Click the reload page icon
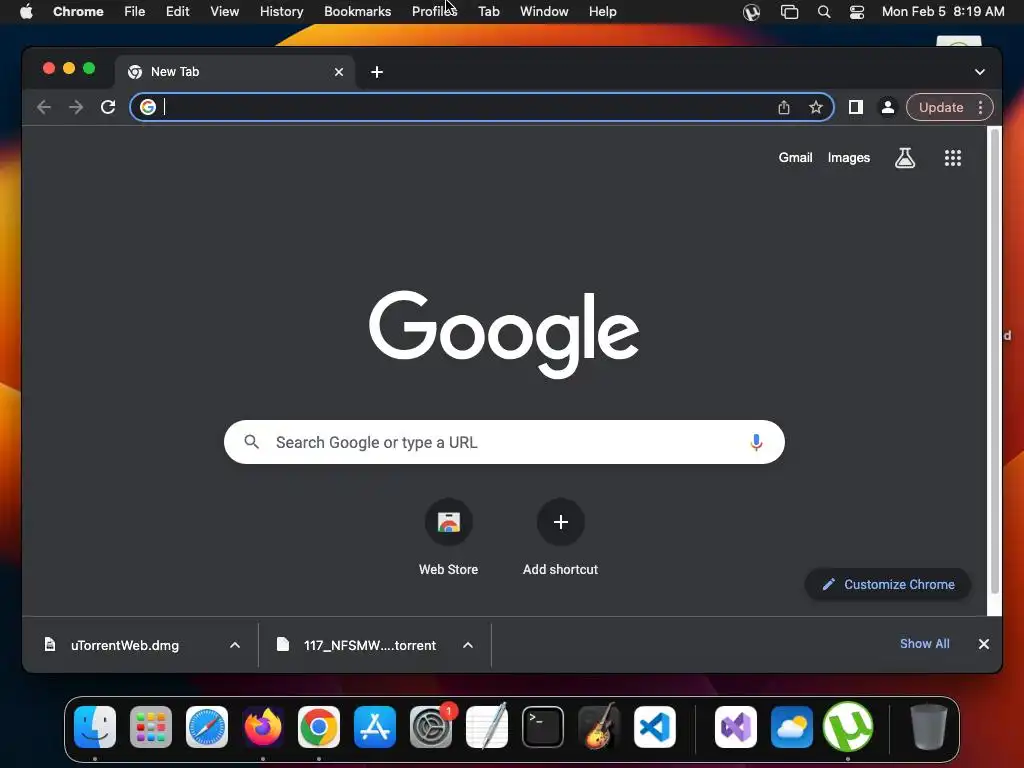 [108, 107]
